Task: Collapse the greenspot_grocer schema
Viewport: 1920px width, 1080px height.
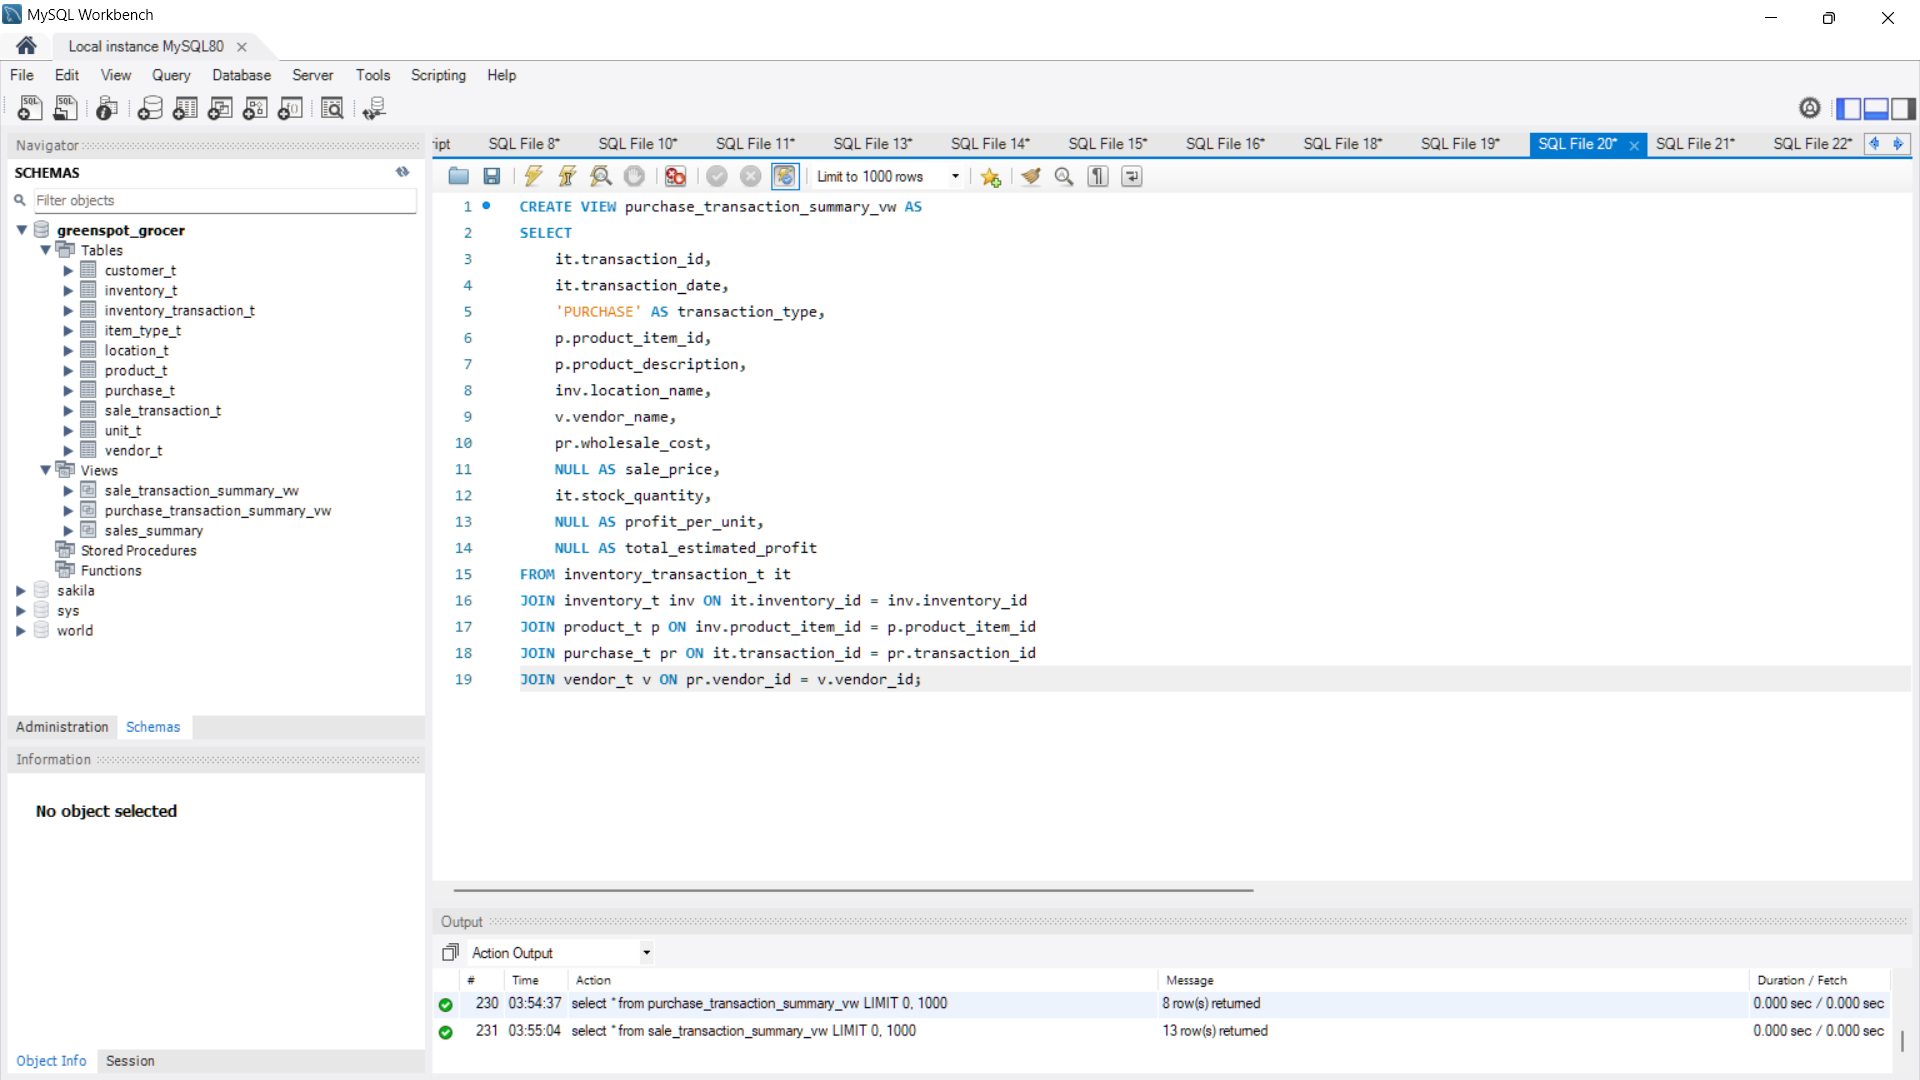Action: tap(21, 230)
